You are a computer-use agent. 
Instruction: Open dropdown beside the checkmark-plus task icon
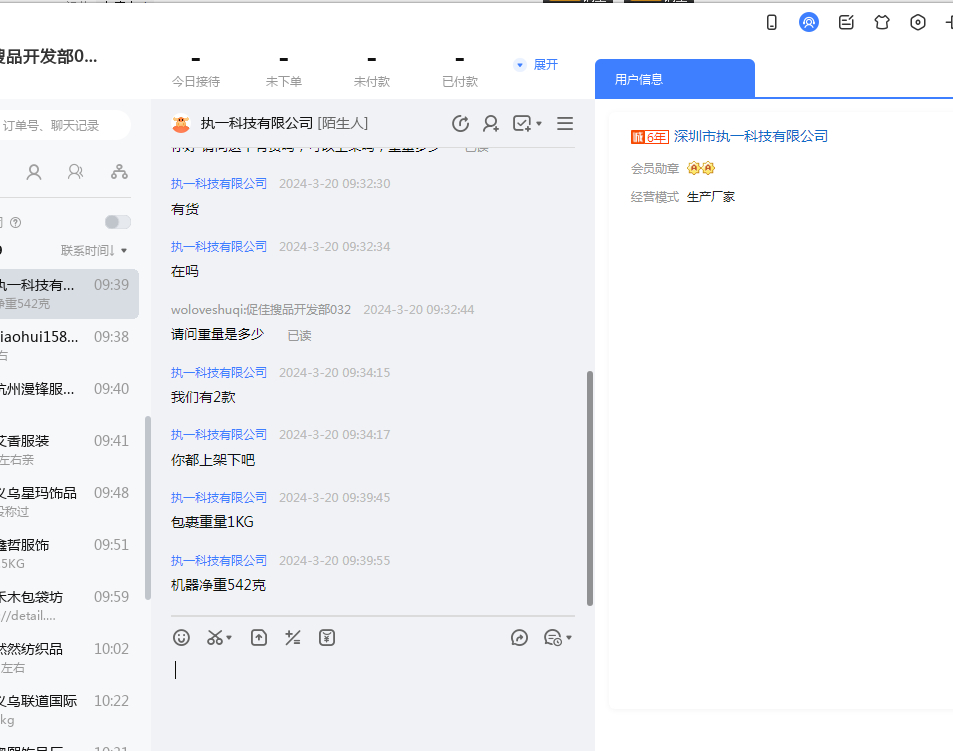[539, 124]
